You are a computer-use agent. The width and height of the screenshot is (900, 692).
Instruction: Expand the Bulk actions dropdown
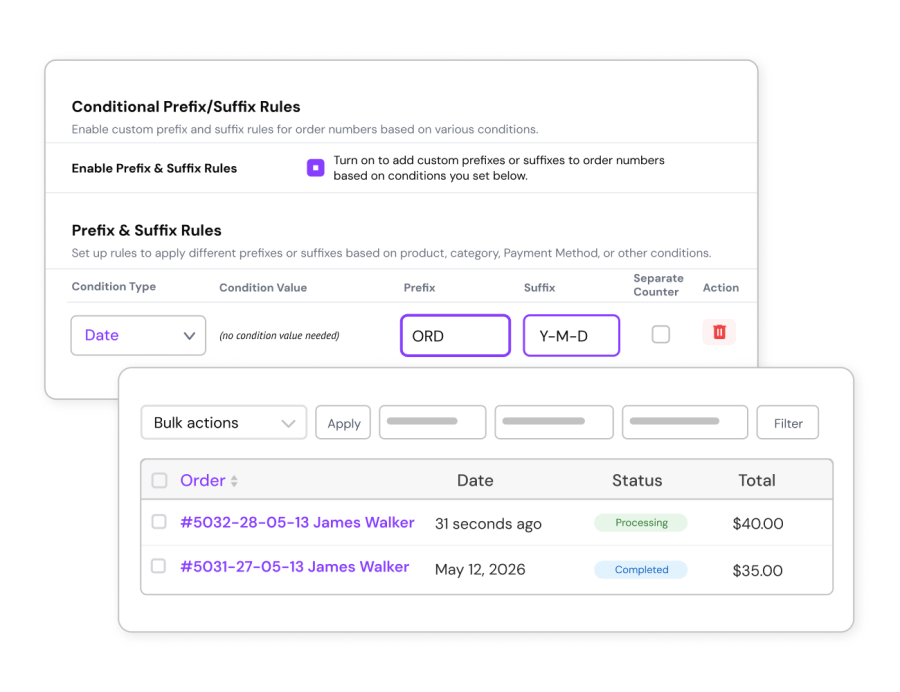tap(224, 423)
